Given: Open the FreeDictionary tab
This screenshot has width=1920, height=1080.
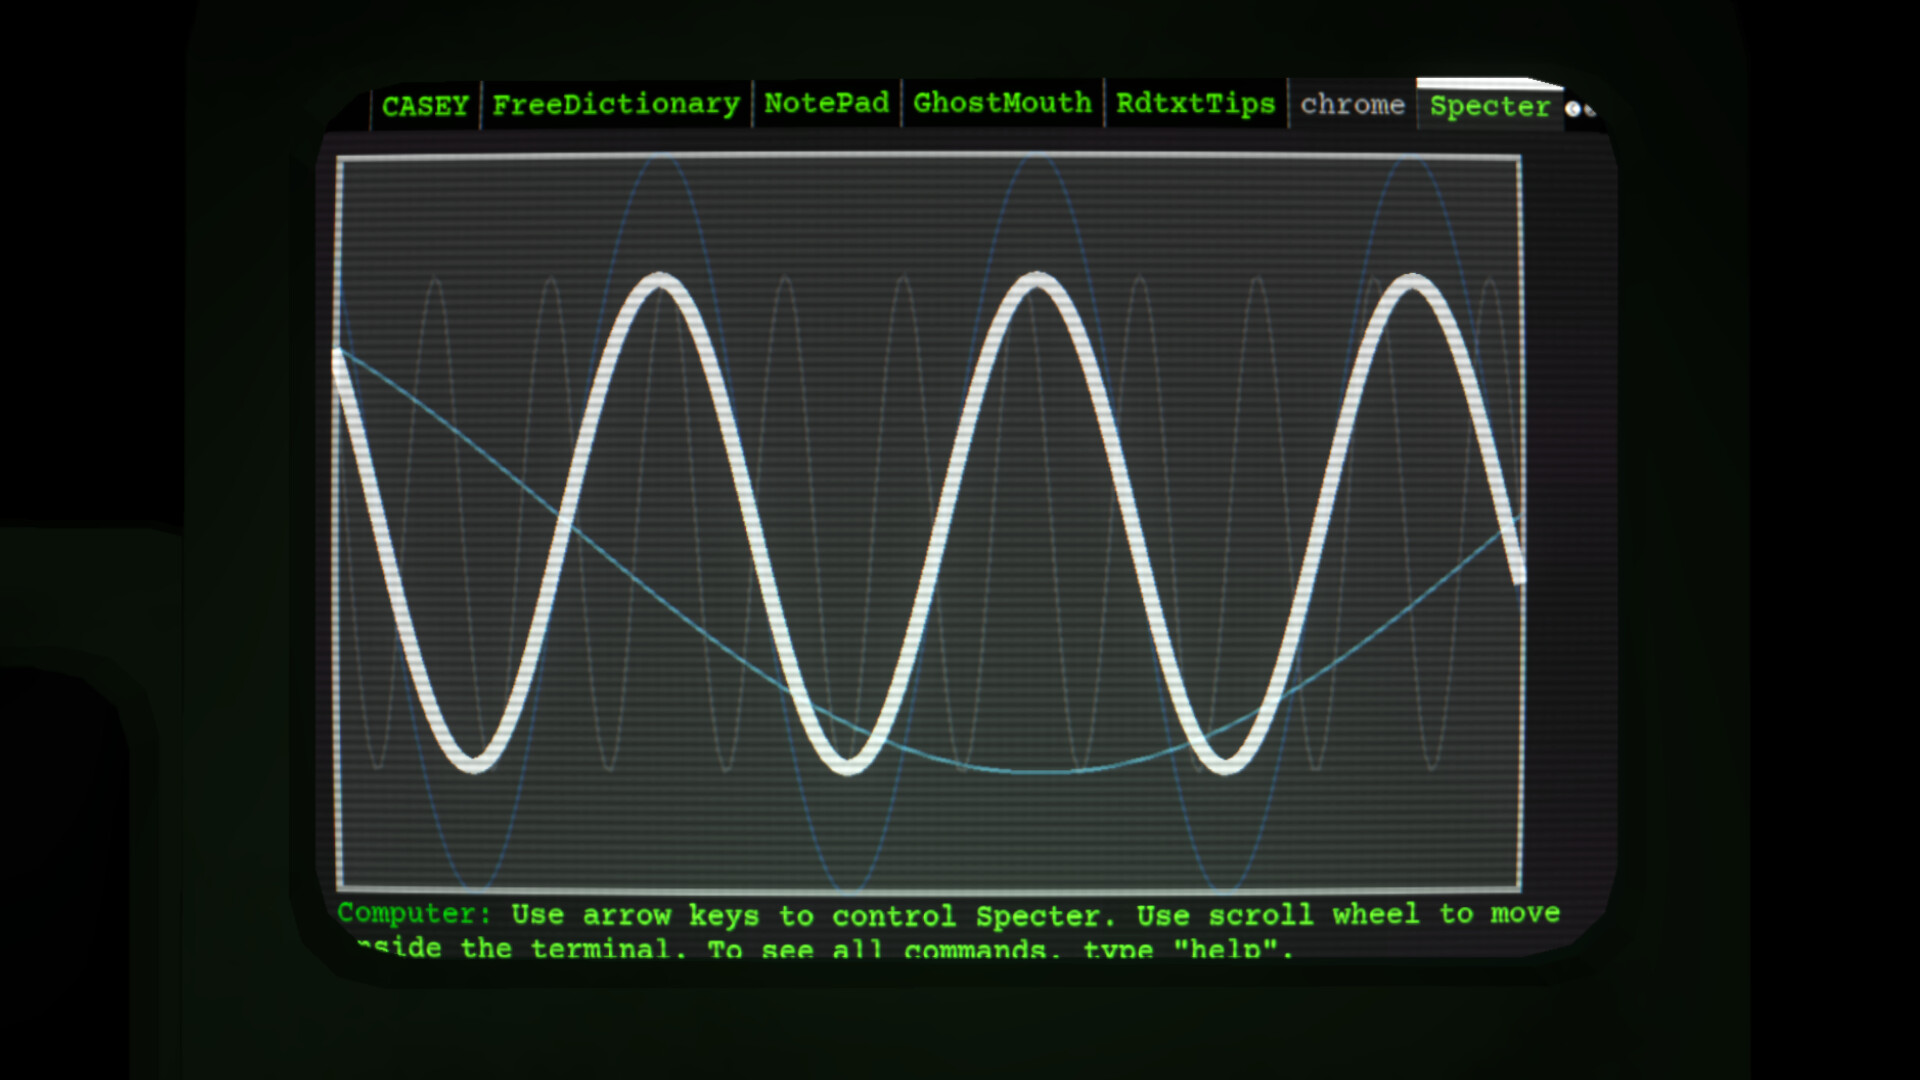Looking at the screenshot, I should 615,103.
